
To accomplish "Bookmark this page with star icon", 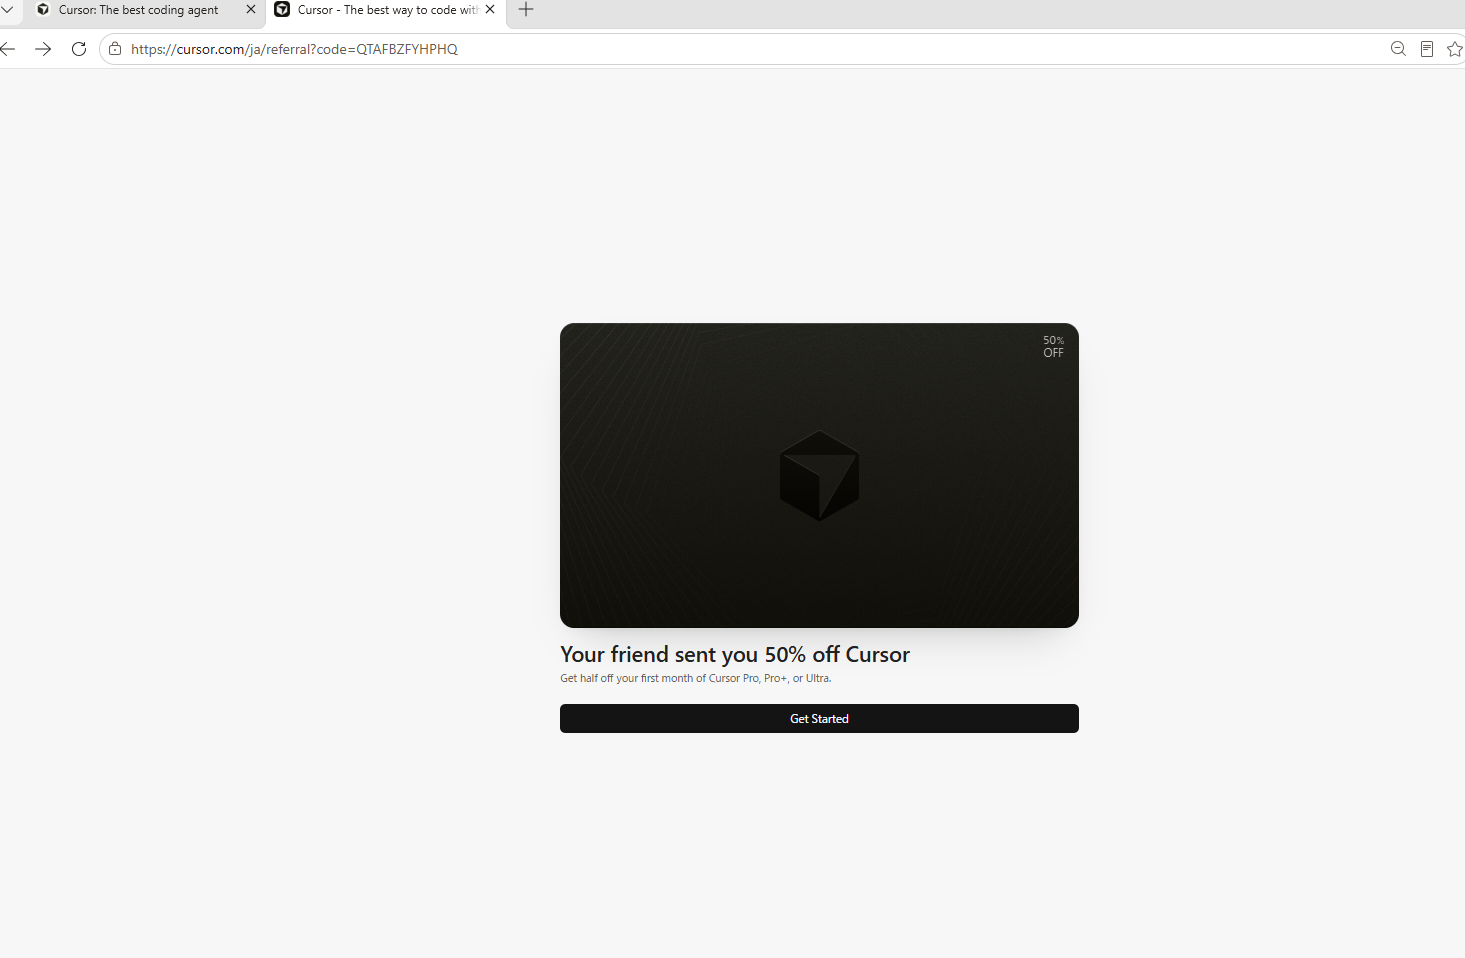I will [x=1455, y=49].
